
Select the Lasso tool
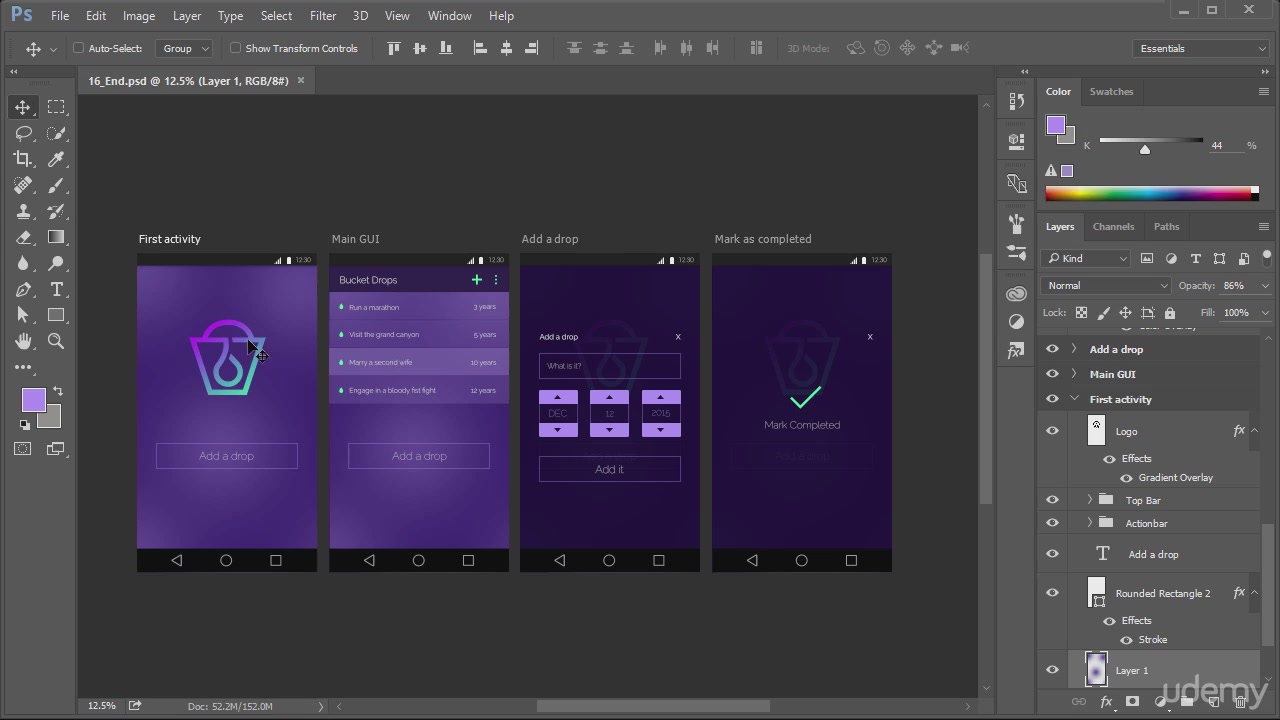pyautogui.click(x=22, y=133)
